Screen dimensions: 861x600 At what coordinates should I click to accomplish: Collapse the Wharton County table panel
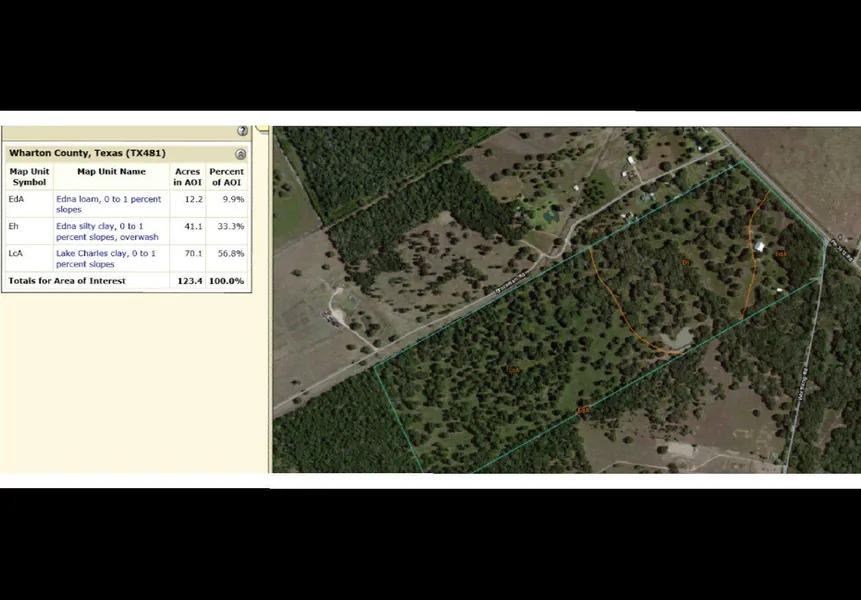[x=240, y=154]
